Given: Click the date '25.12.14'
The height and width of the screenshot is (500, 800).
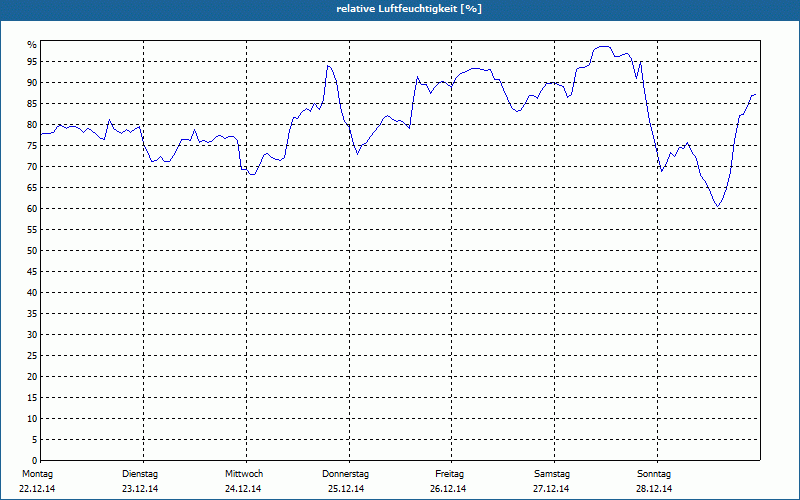Looking at the screenshot, I should [x=346, y=489].
